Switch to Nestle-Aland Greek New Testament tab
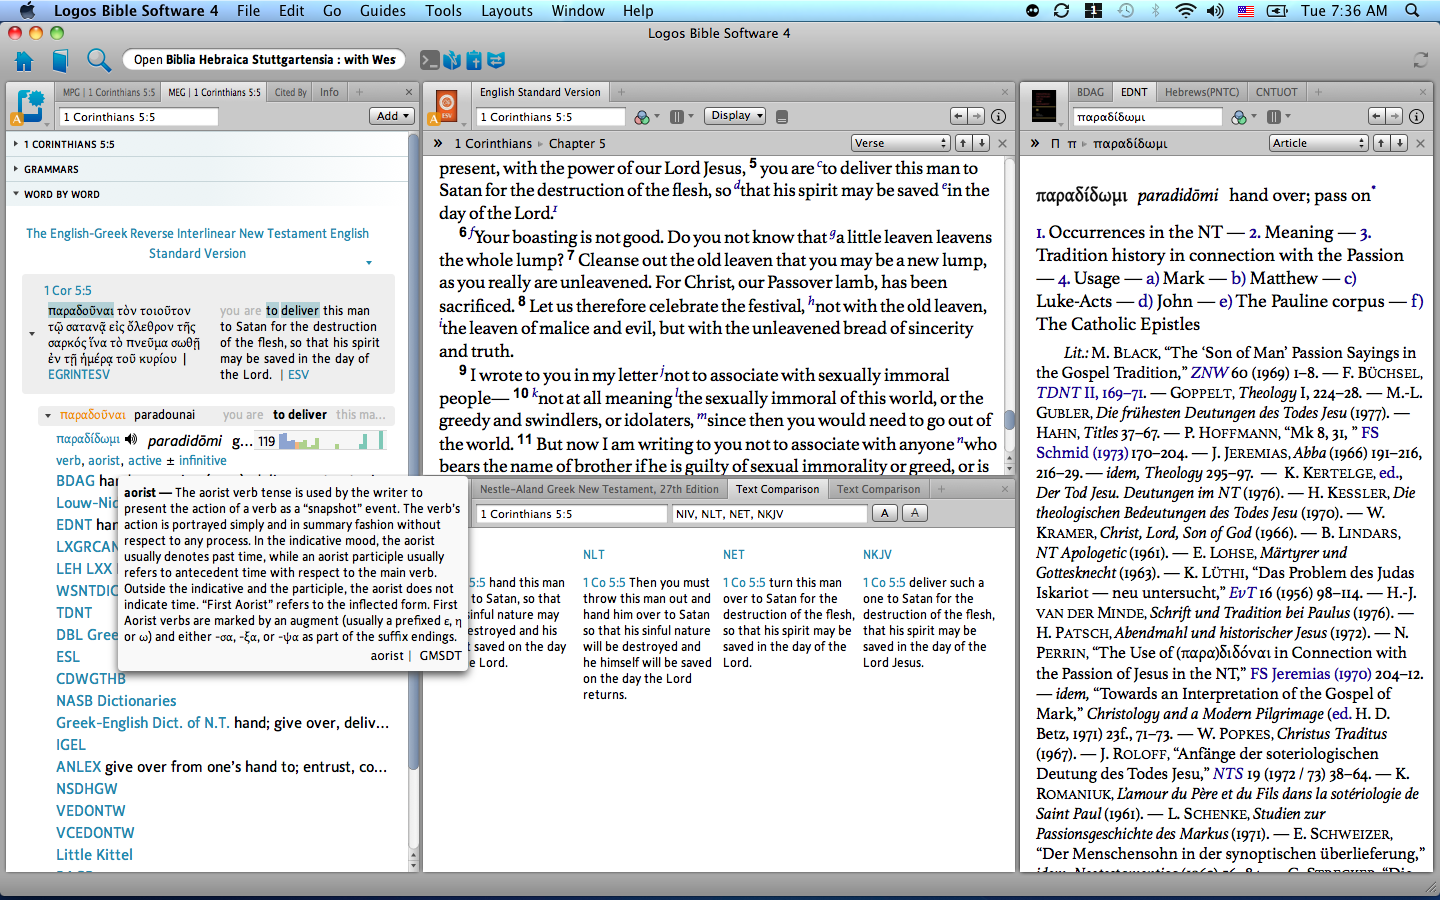The image size is (1440, 900). pos(599,489)
